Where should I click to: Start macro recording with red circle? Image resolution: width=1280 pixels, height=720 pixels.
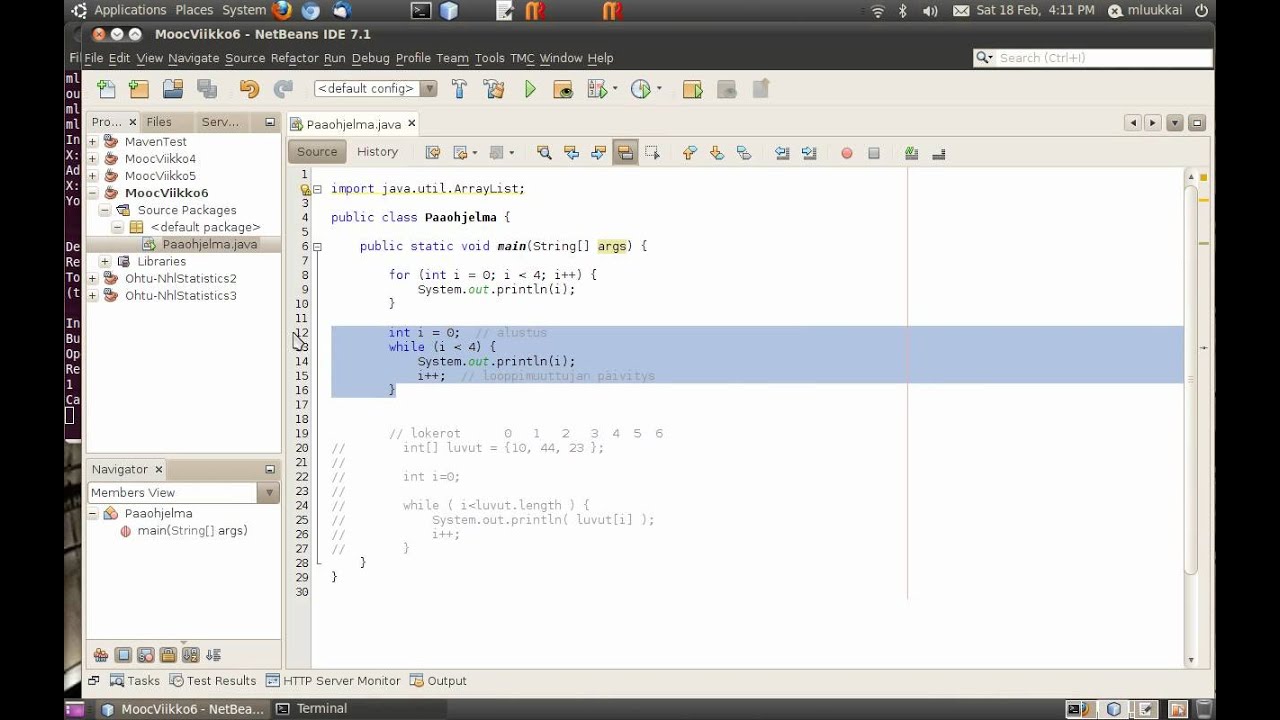tap(847, 153)
